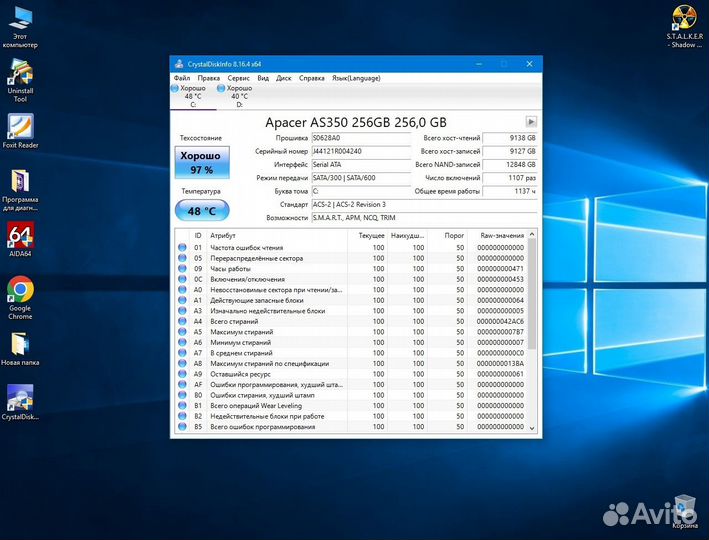
Task: Click total NAND writes value 12848 GB
Action: 510,165
